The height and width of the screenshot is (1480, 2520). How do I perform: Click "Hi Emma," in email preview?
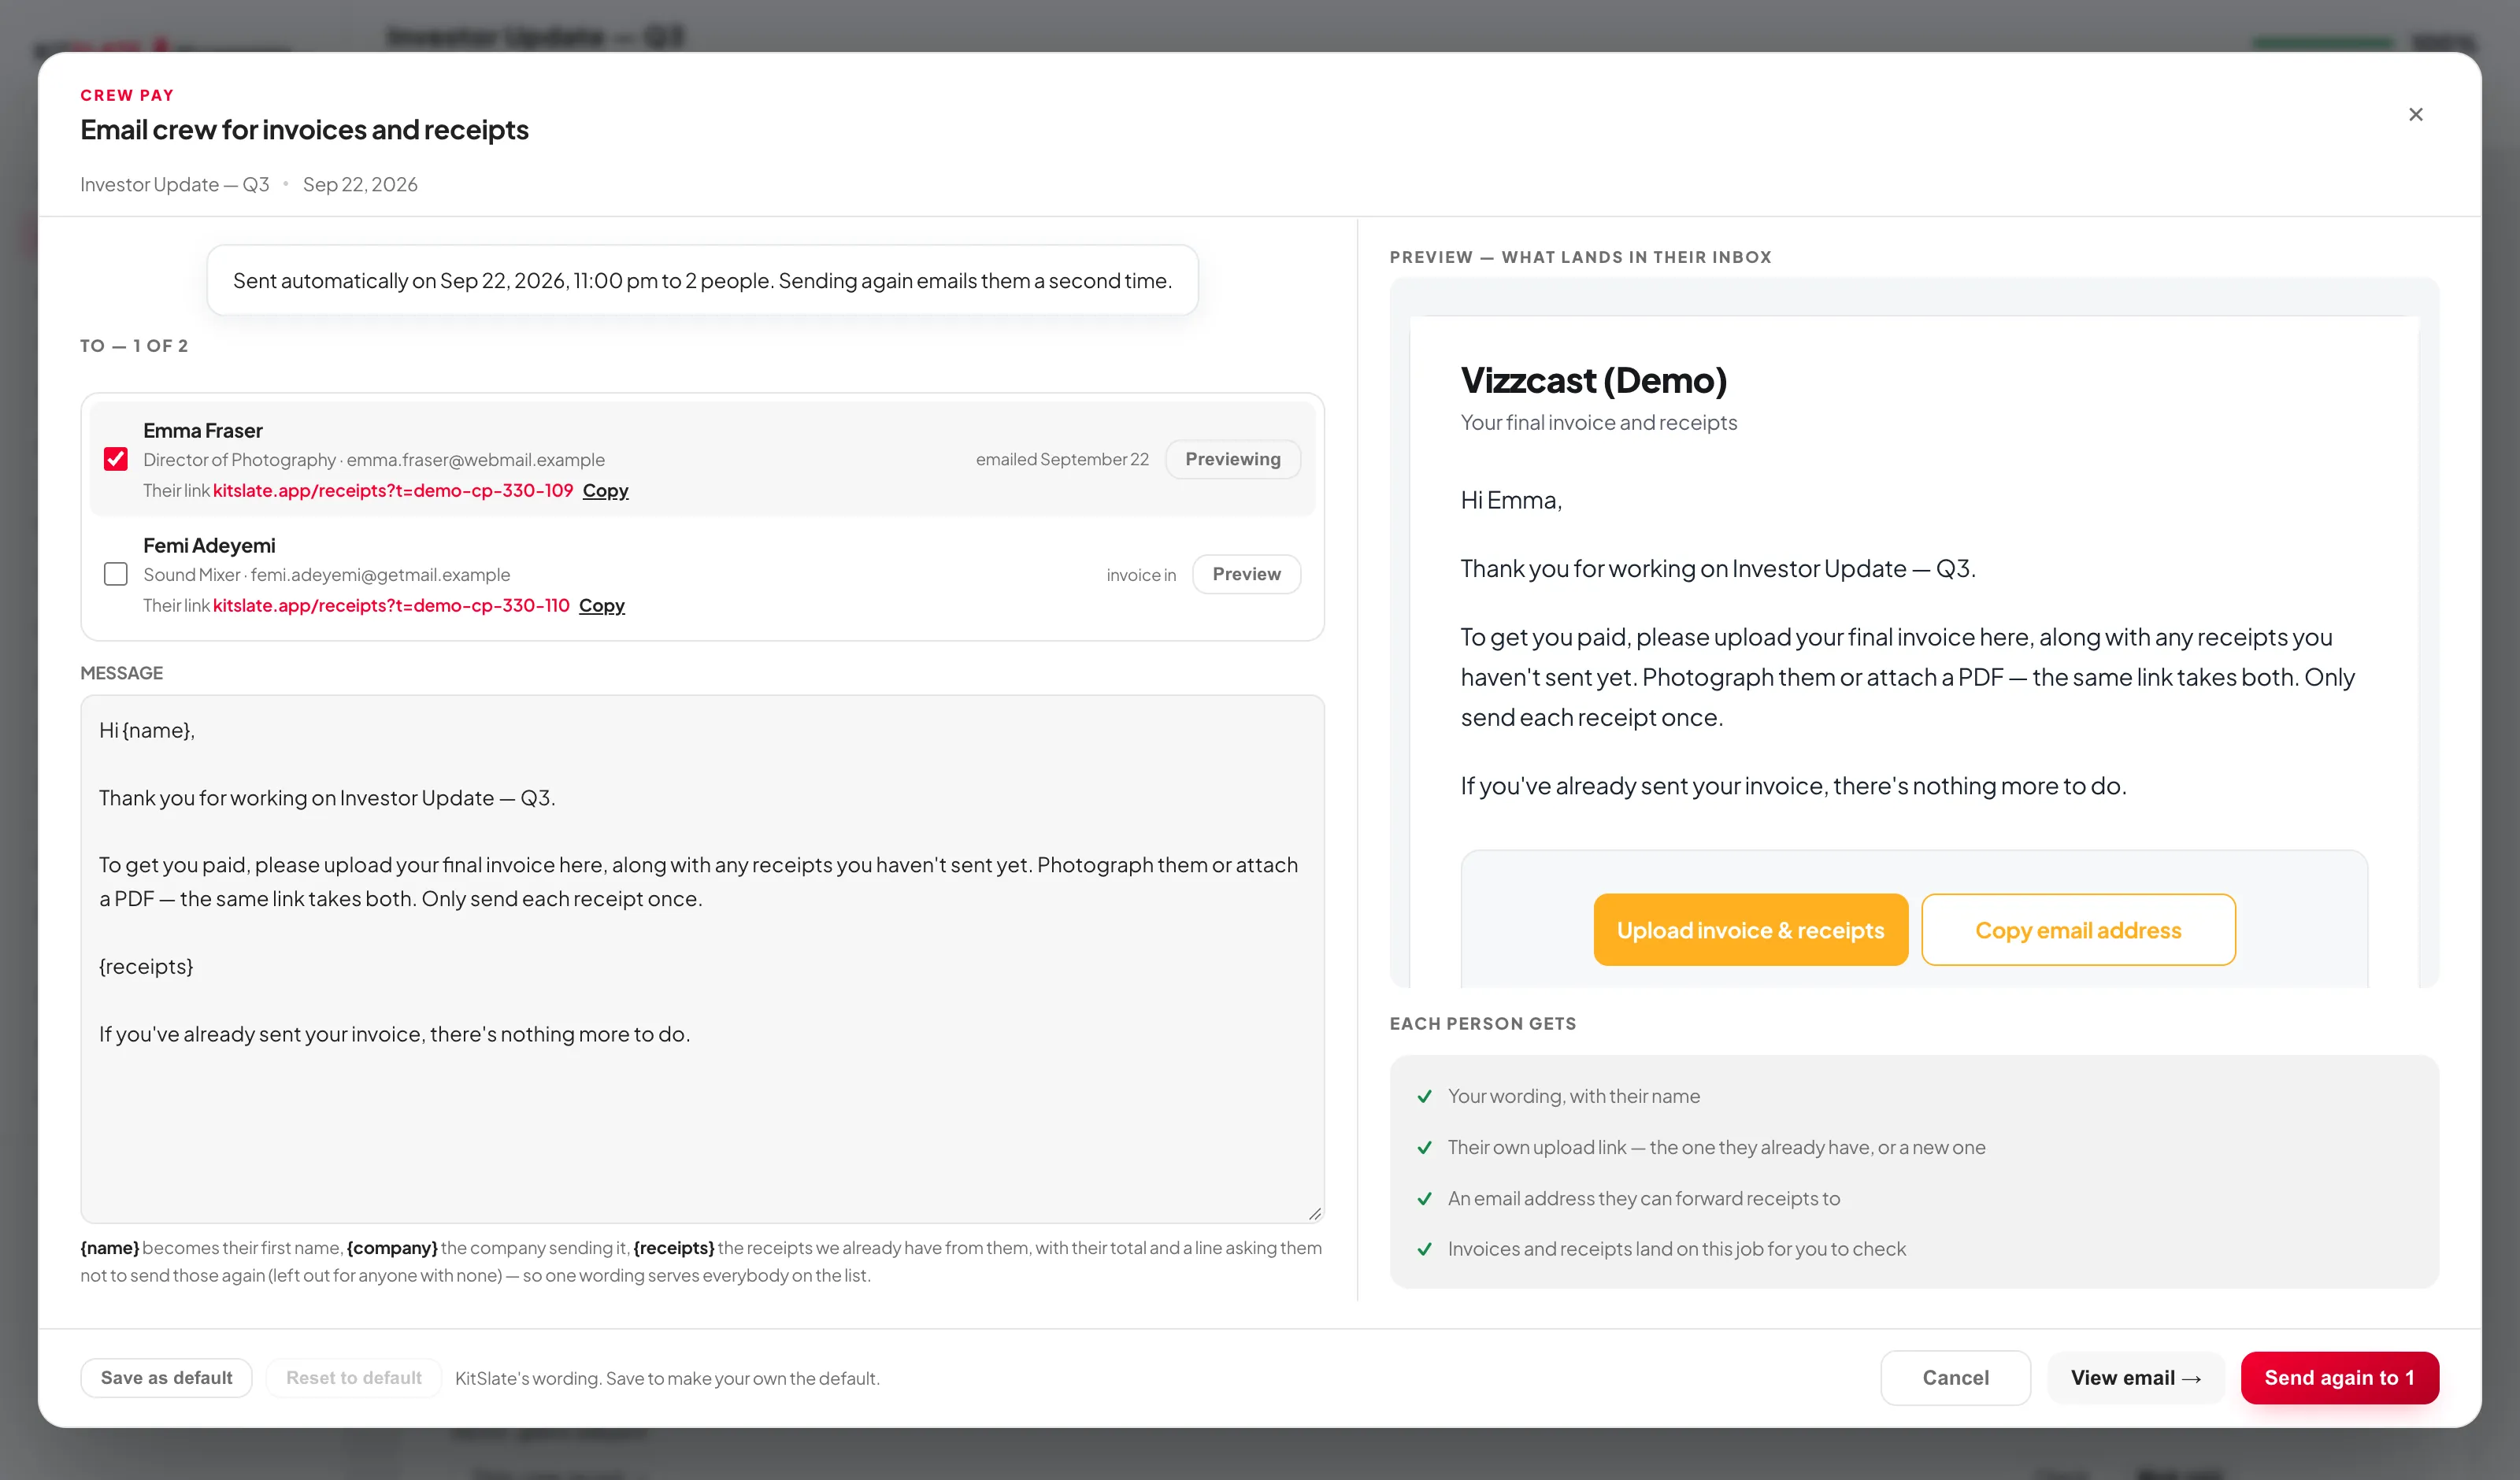click(1510, 500)
